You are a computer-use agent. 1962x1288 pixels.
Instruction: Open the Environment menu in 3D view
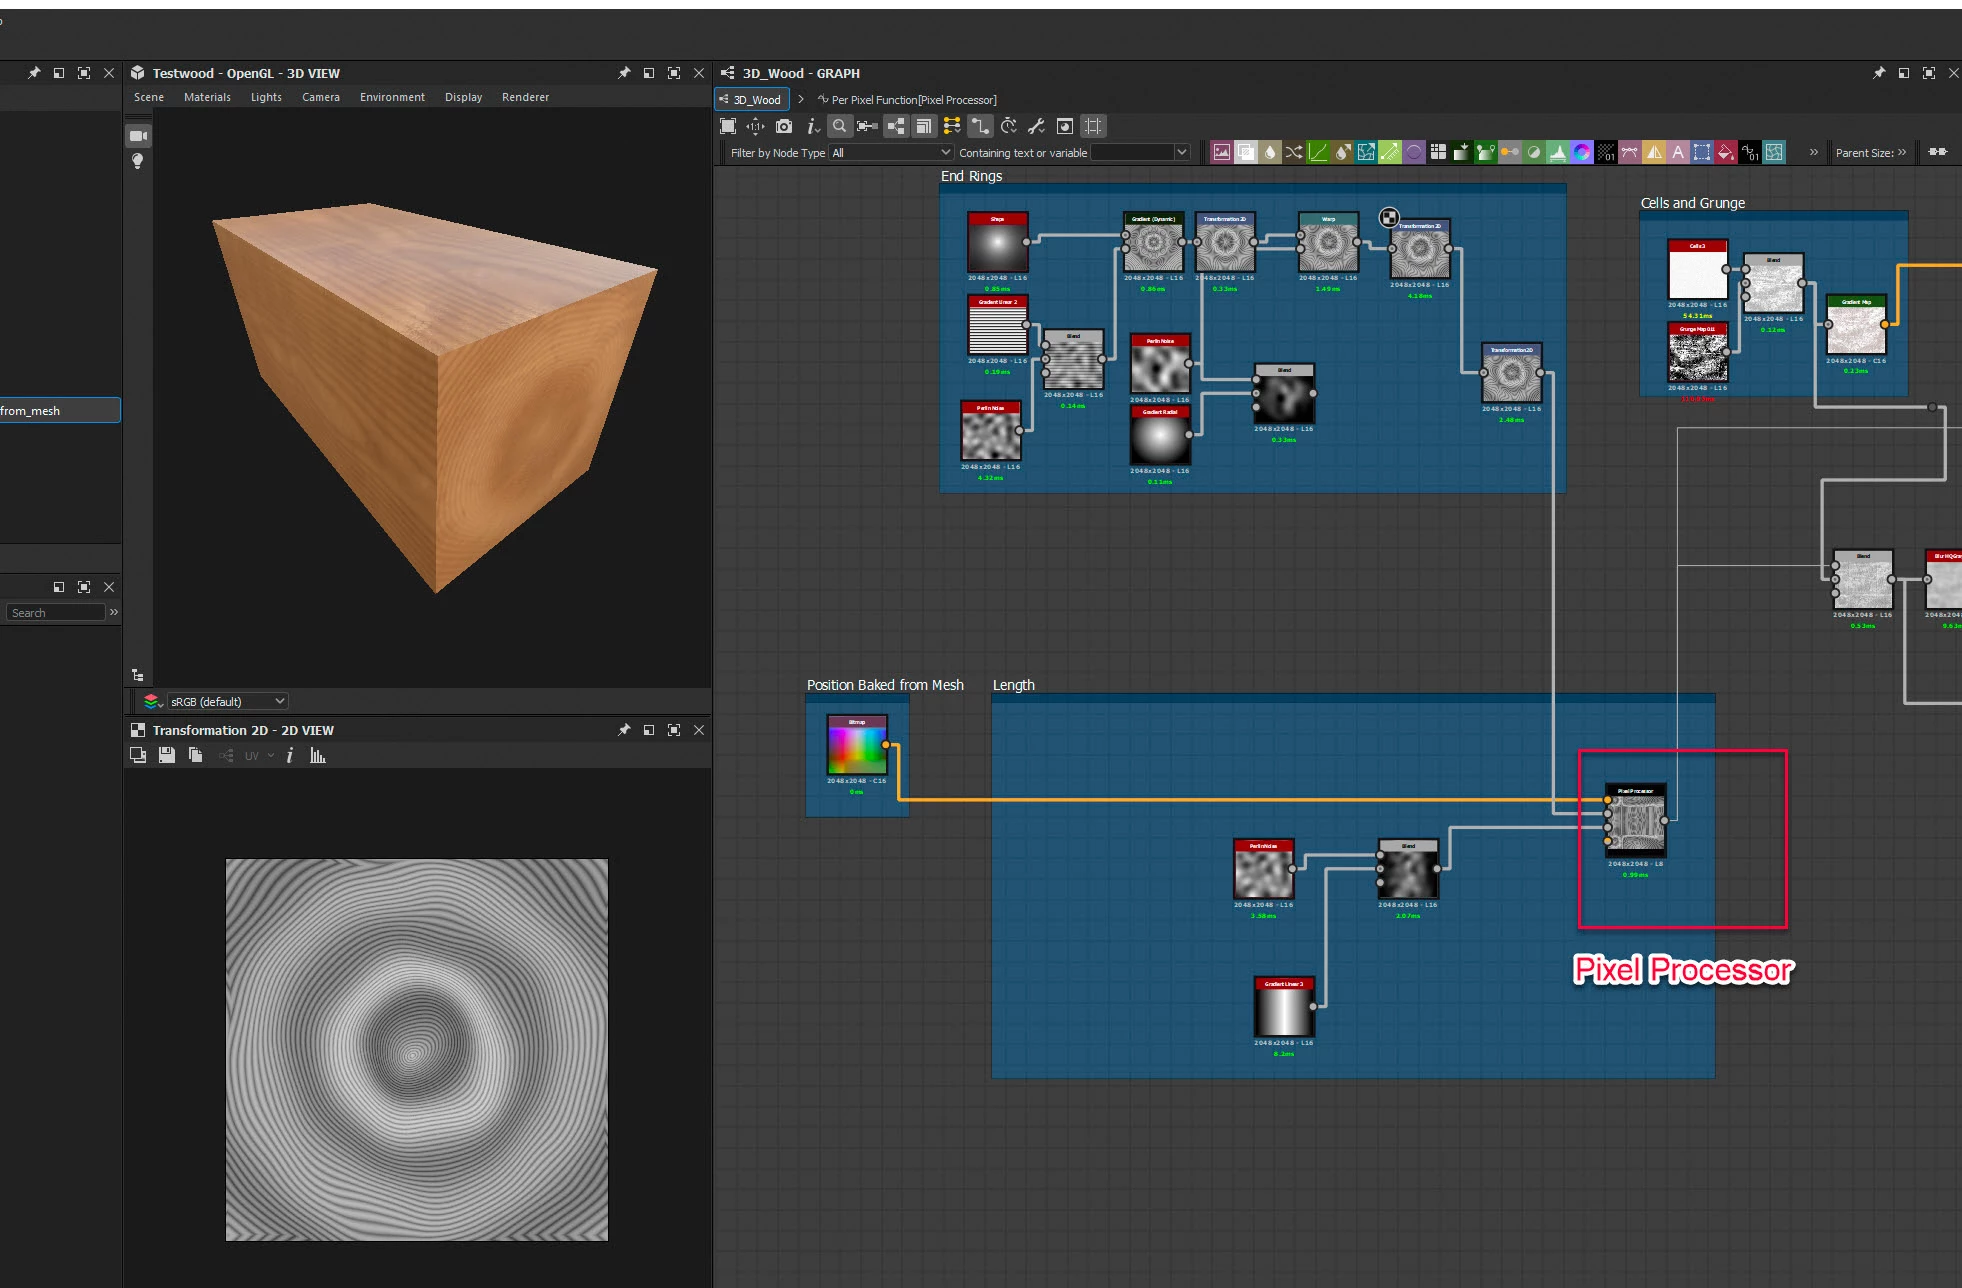pyautogui.click(x=392, y=97)
